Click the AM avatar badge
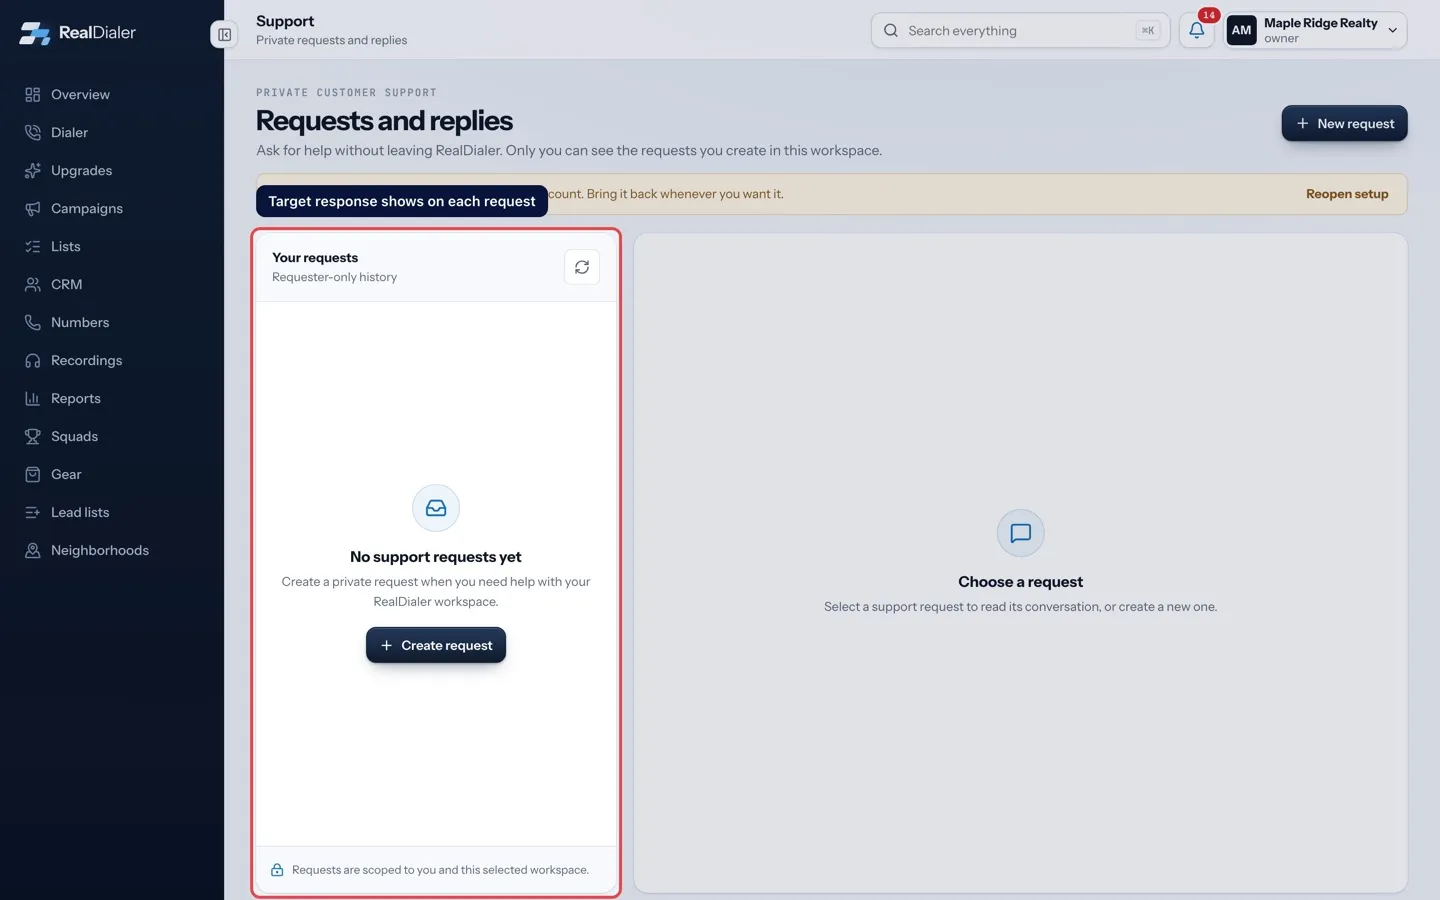1440x900 pixels. [1241, 30]
